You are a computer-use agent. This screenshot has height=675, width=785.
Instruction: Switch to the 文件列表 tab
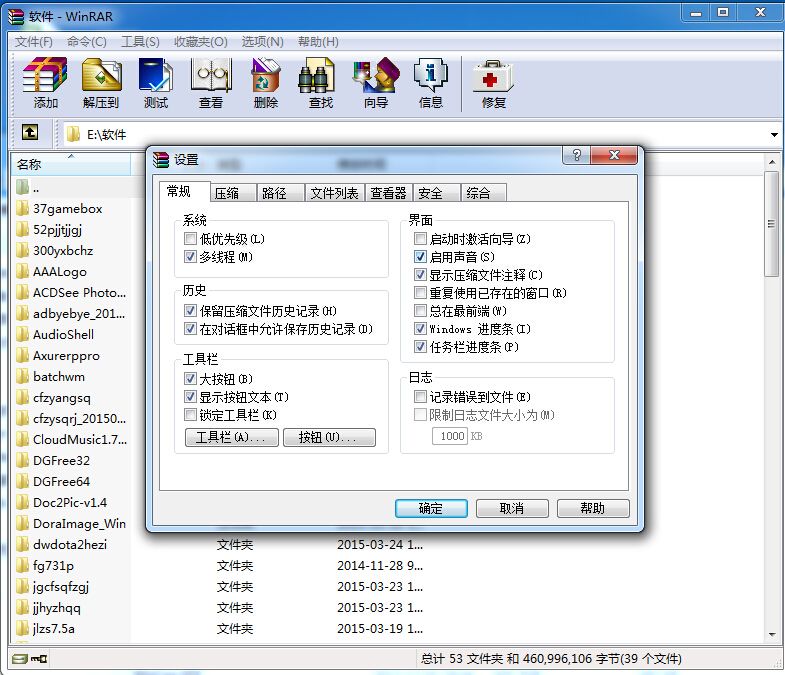point(334,193)
